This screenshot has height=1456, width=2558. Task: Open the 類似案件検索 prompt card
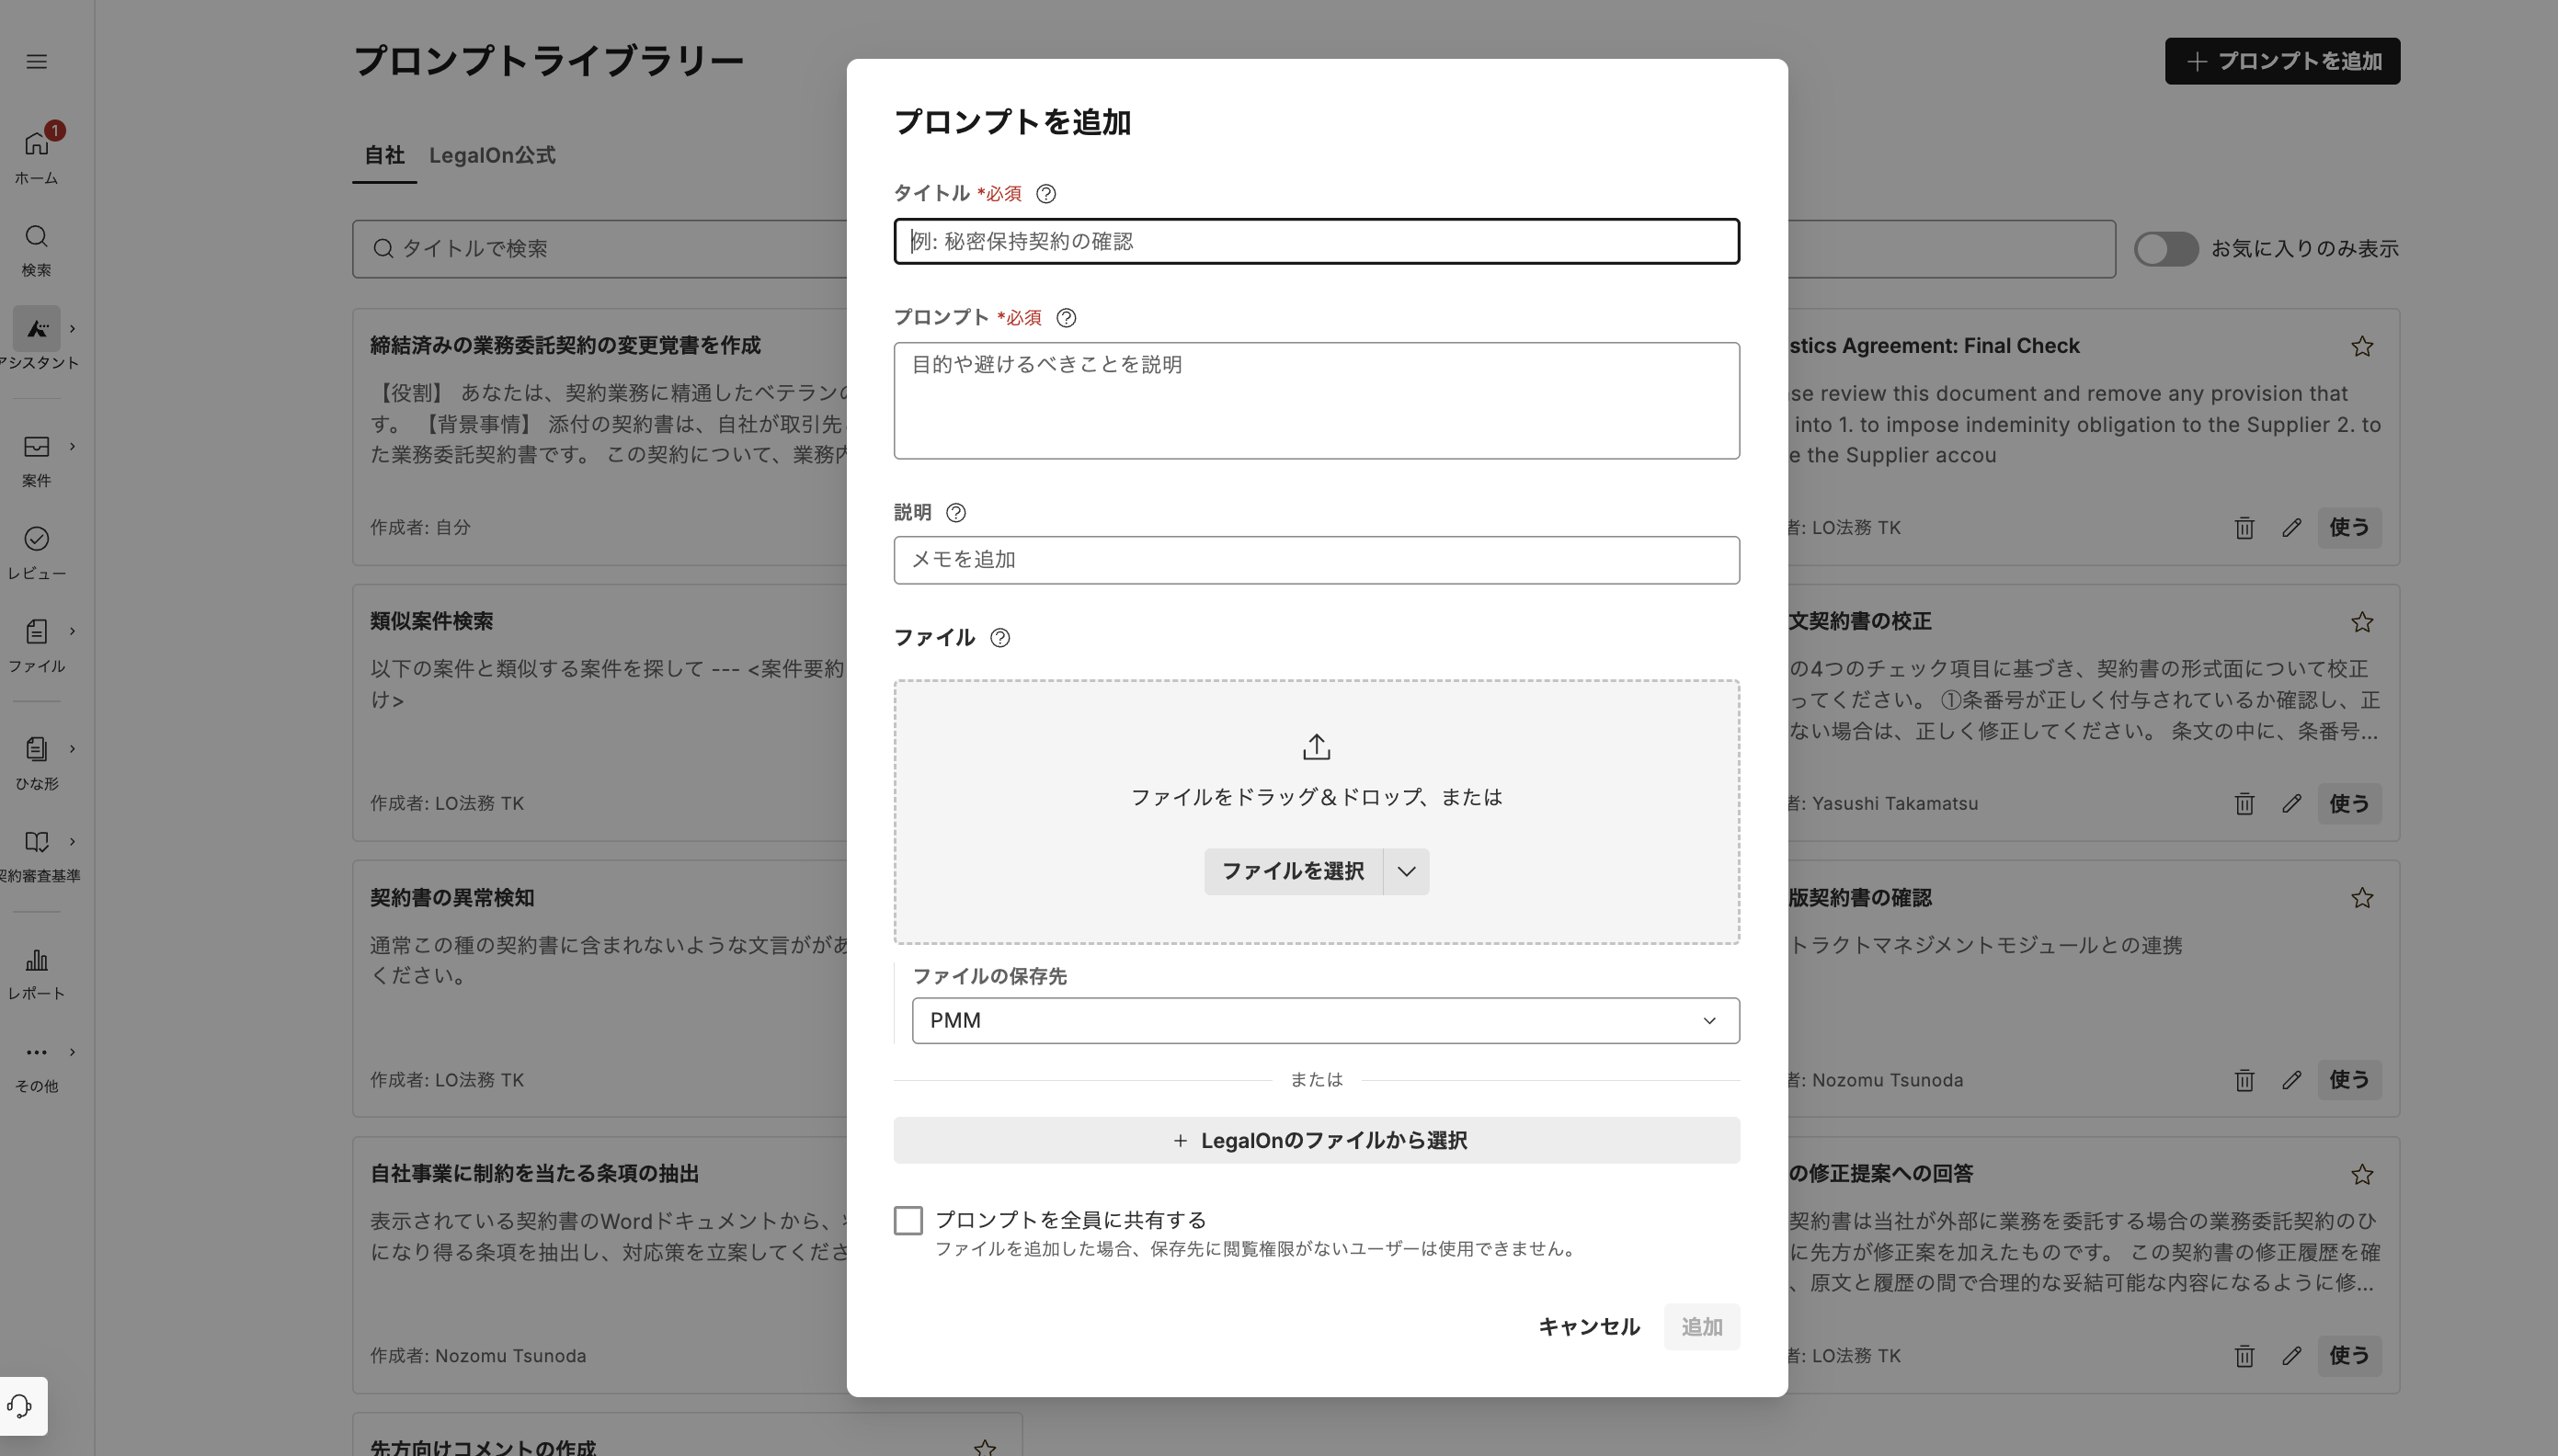tap(600, 712)
